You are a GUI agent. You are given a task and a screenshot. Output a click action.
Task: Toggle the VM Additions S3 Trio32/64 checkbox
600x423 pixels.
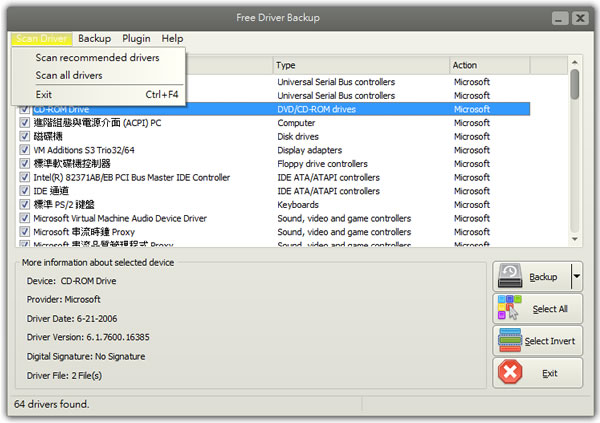tap(25, 150)
